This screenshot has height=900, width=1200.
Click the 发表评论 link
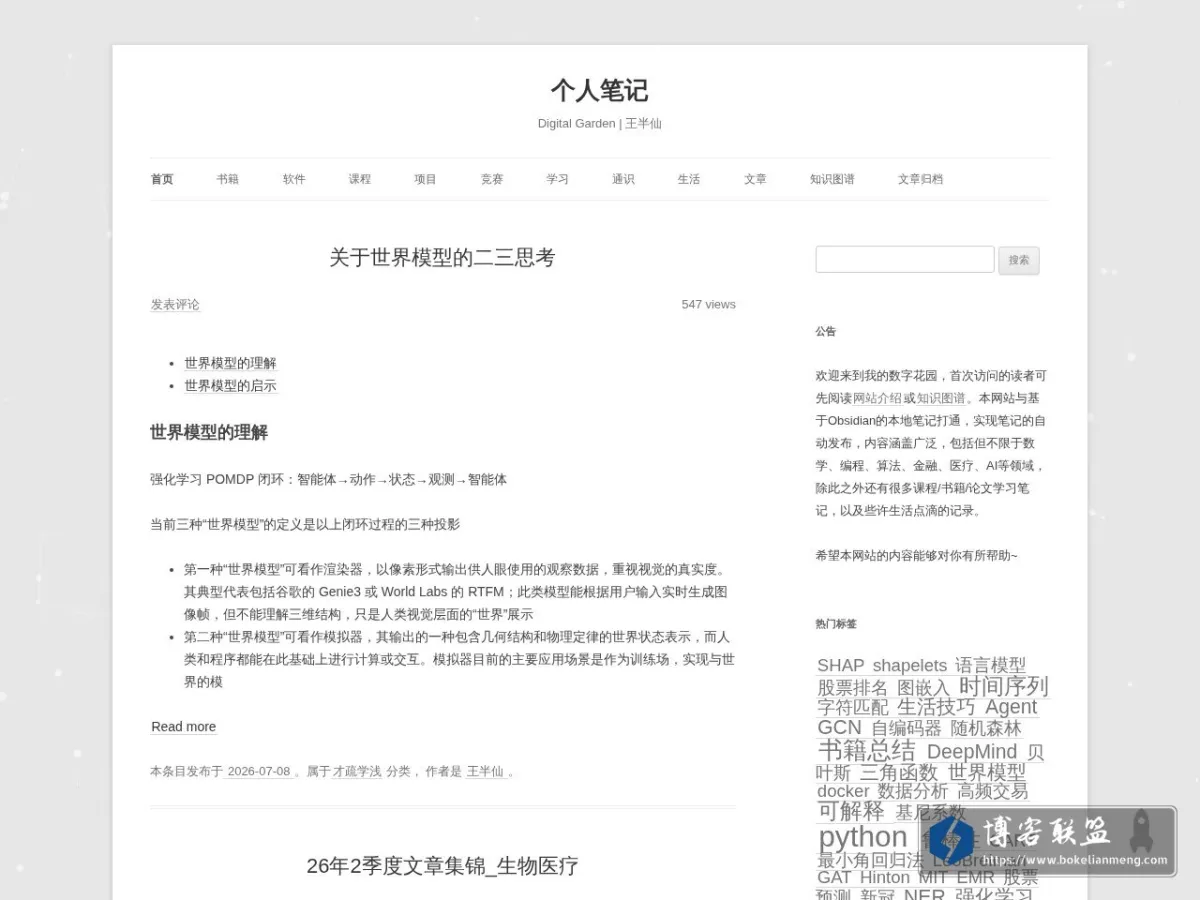pos(175,304)
